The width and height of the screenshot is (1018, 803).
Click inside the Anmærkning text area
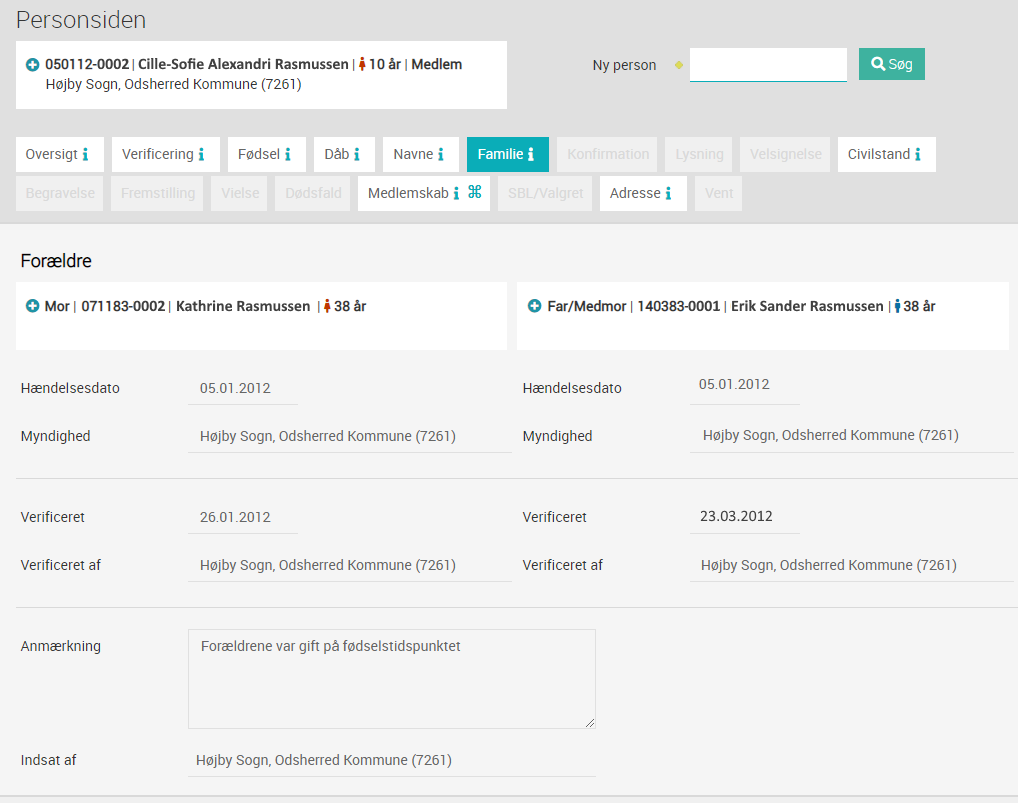(391, 679)
